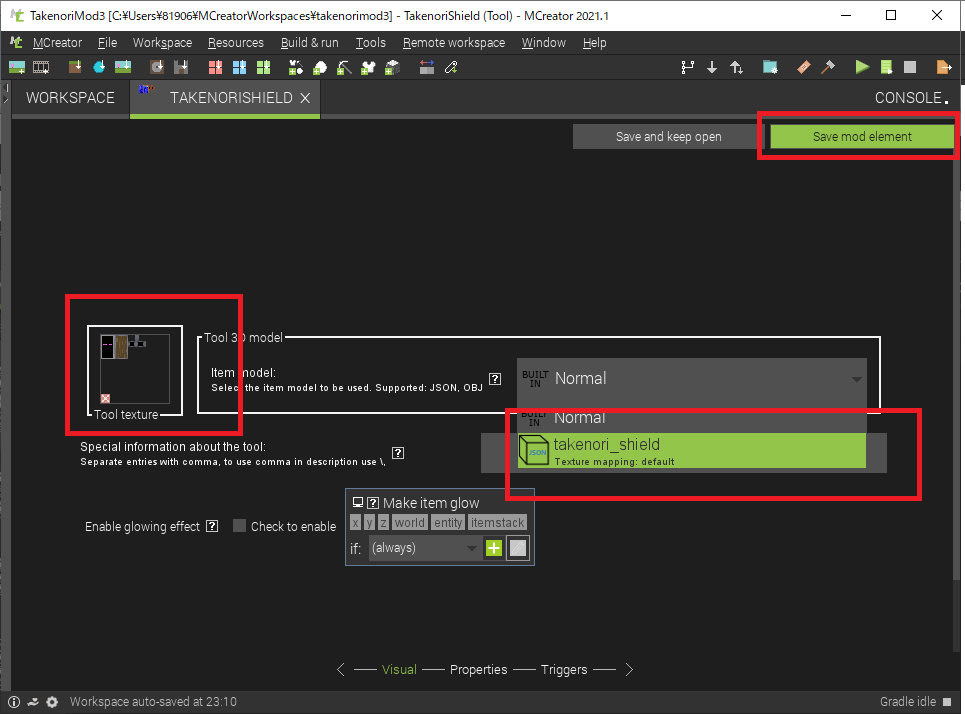Click the green Run client play icon

[862, 67]
